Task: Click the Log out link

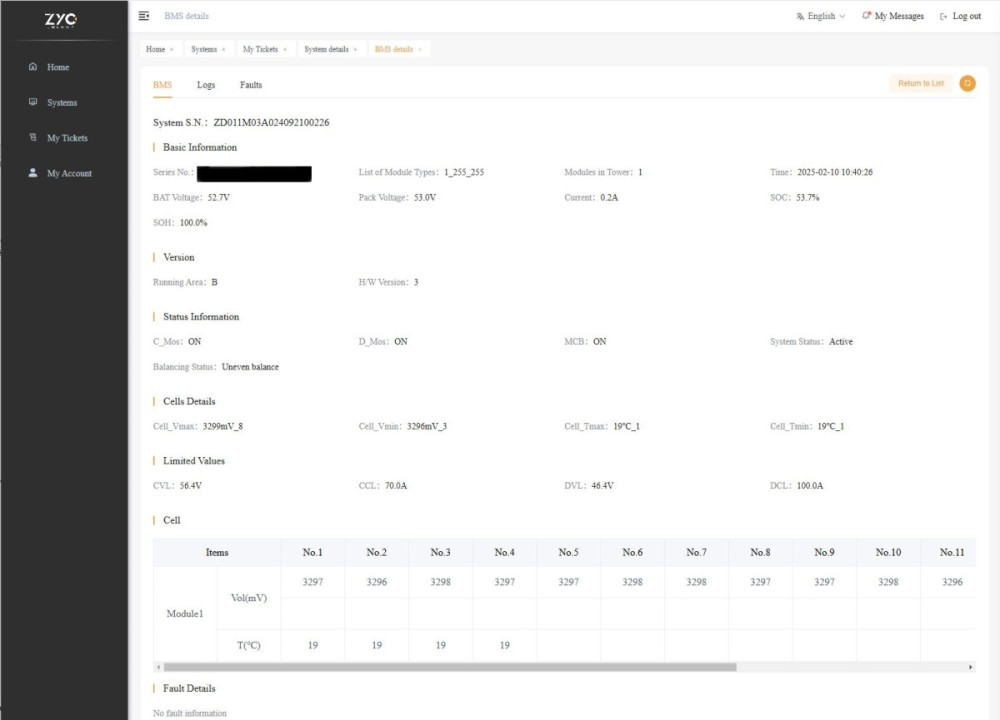Action: [x=960, y=16]
